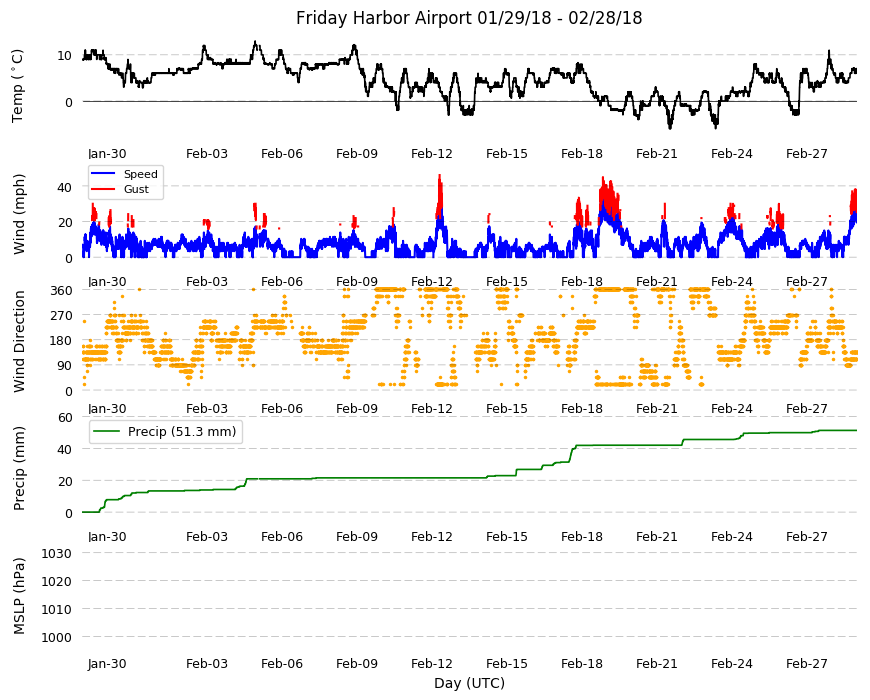Click the Precip (mm) axis label
The width and height of the screenshot is (870, 700).
click(x=19, y=468)
